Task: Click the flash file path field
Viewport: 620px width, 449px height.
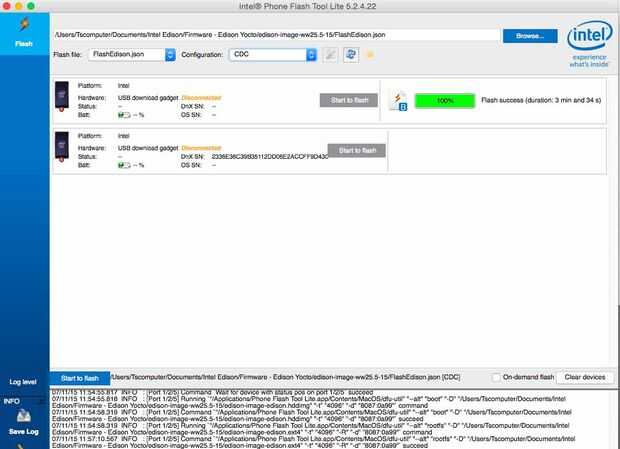Action: [x=276, y=35]
